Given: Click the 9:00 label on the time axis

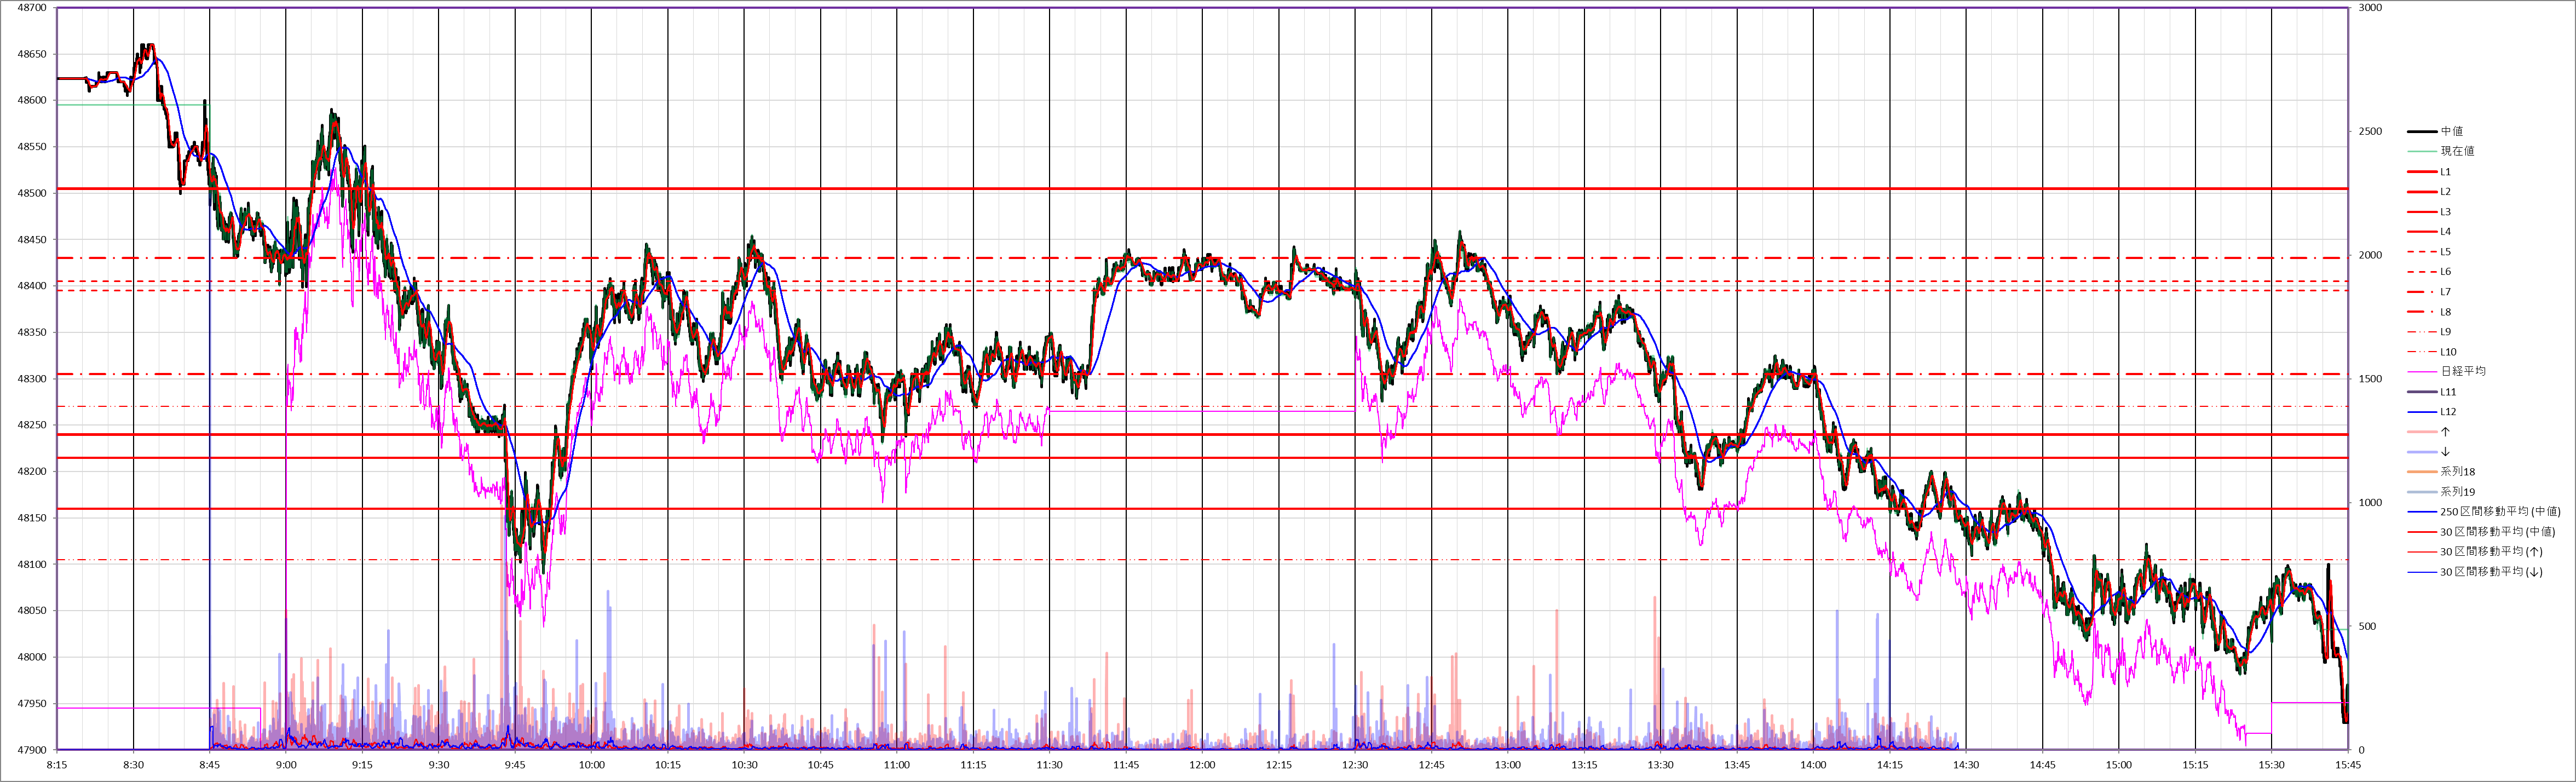Looking at the screenshot, I should [286, 765].
